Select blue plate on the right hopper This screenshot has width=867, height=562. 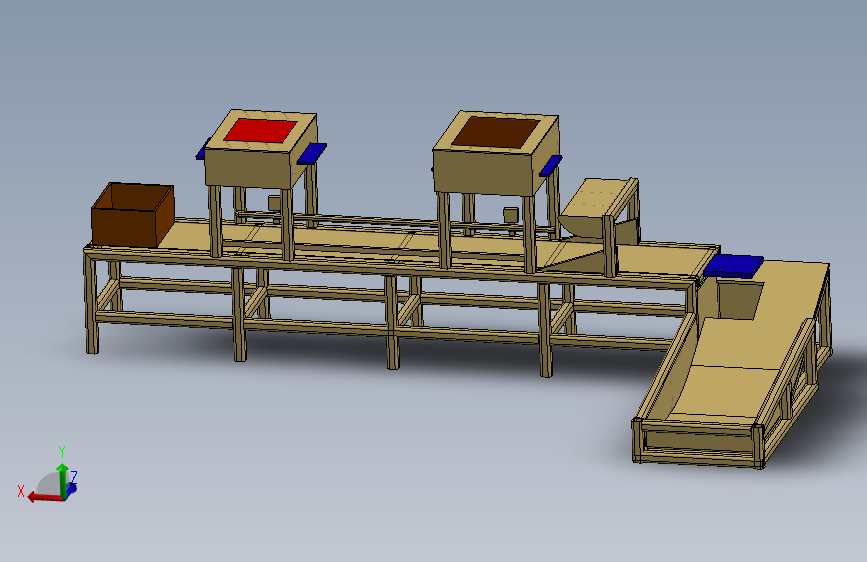tap(551, 165)
